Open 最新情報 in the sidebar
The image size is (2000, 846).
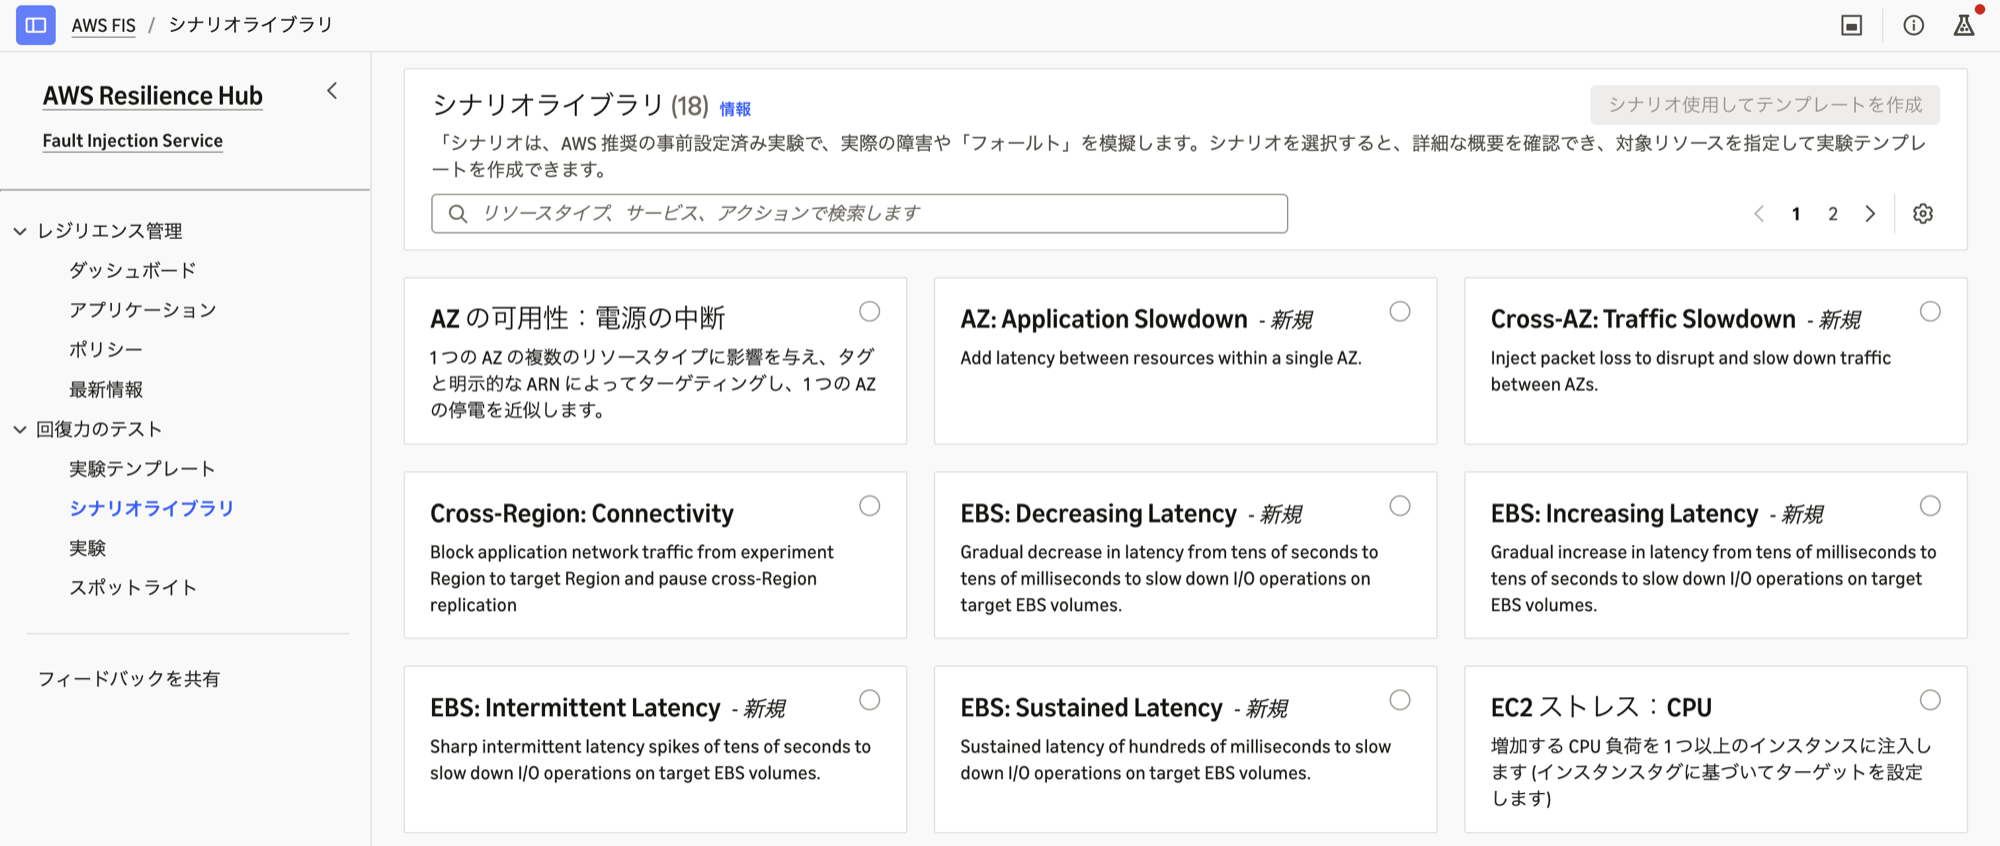click(x=106, y=389)
